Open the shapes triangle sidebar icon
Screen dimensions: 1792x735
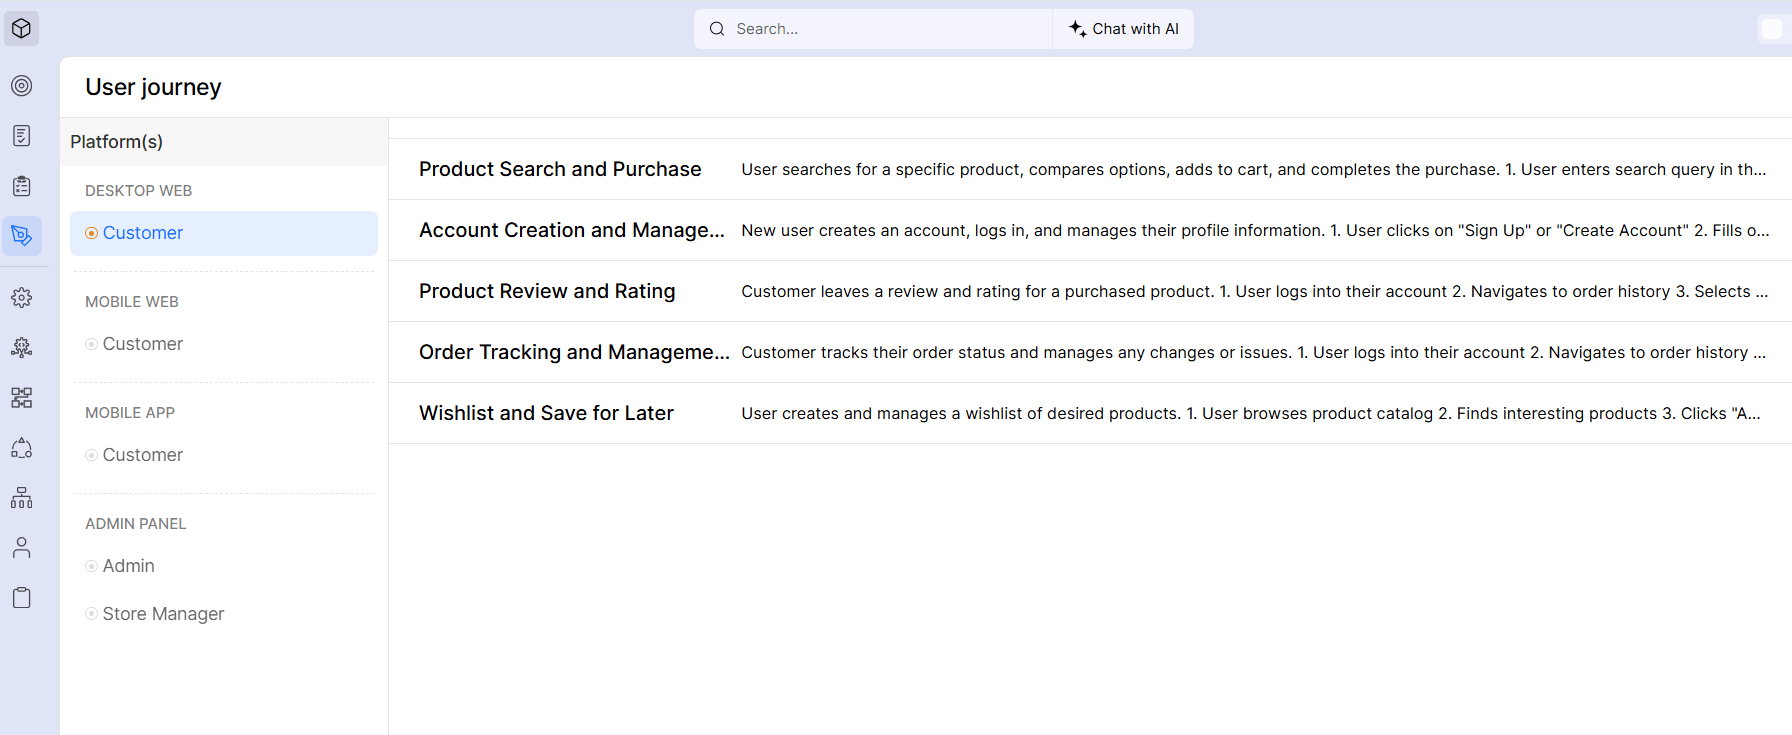(x=21, y=448)
